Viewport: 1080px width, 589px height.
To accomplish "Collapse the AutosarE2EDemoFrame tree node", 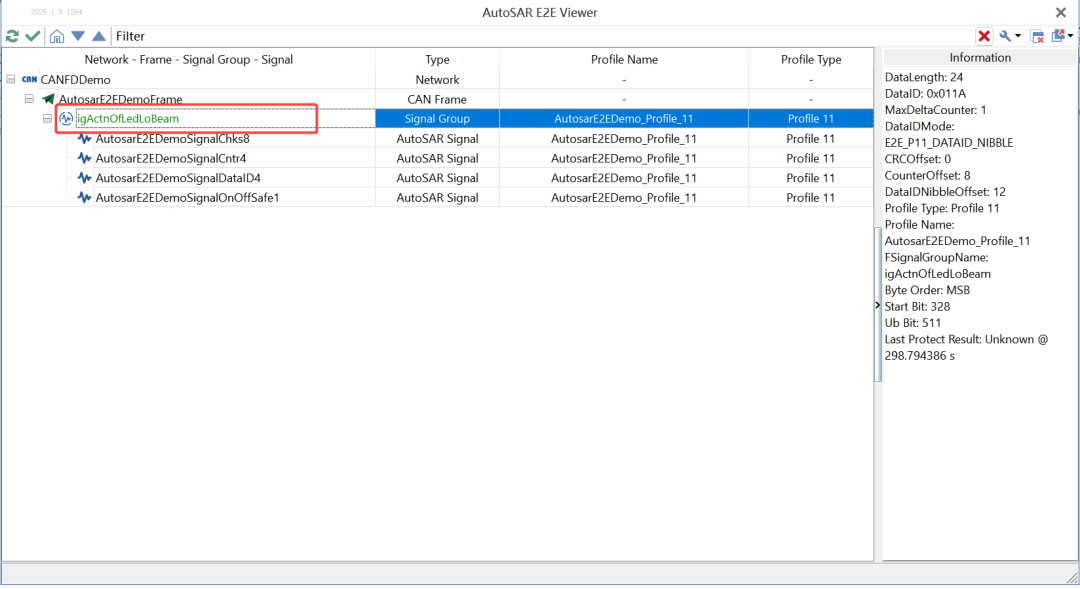I will 29,99.
